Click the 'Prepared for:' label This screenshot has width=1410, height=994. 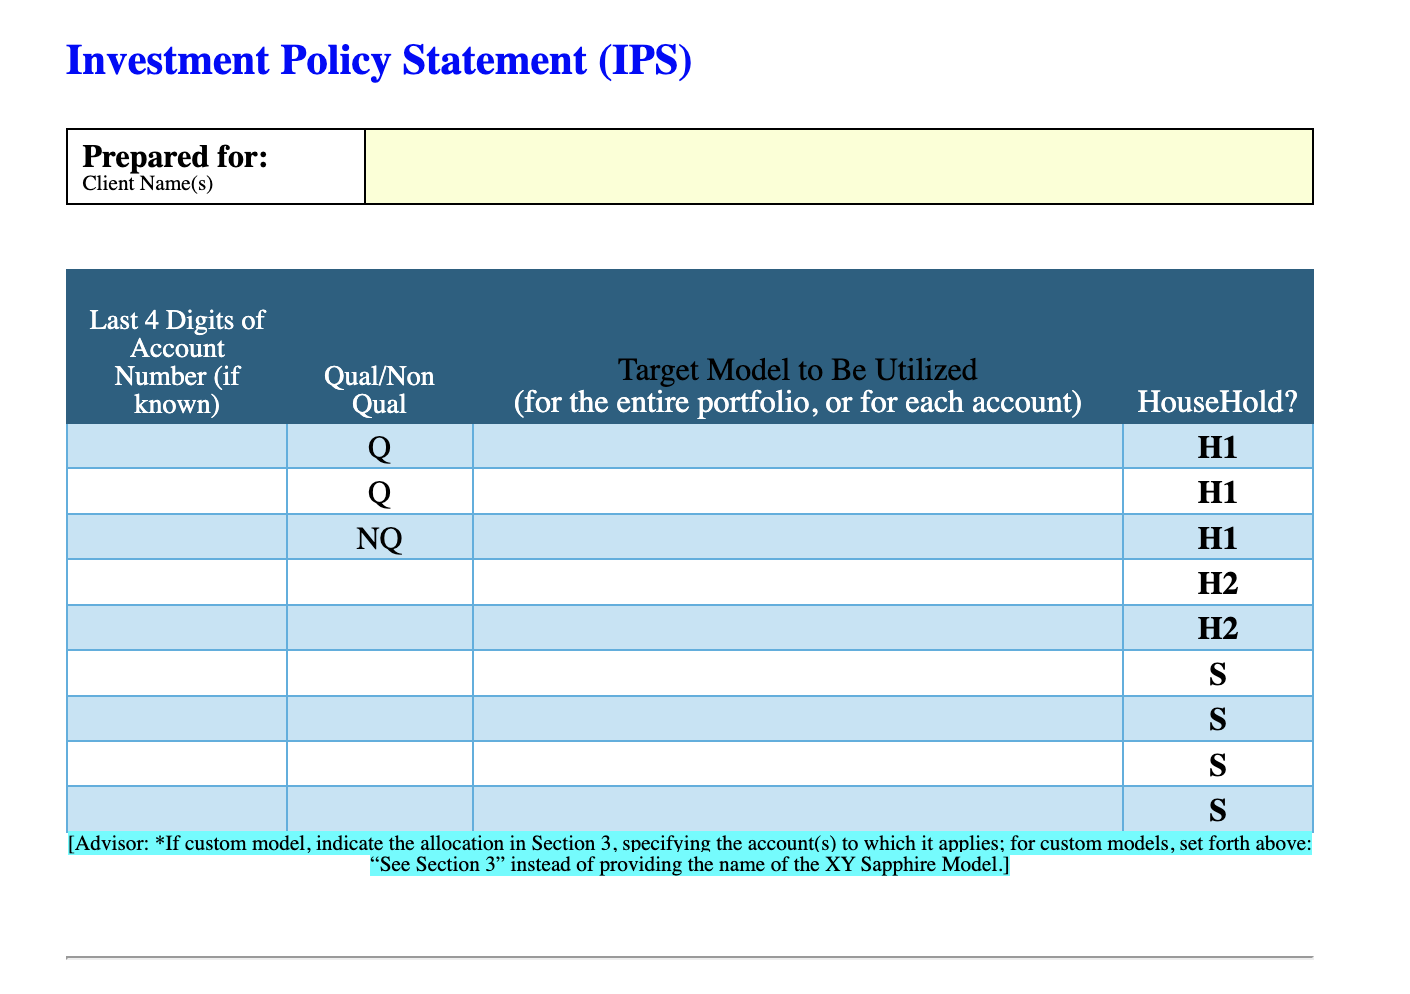click(175, 156)
